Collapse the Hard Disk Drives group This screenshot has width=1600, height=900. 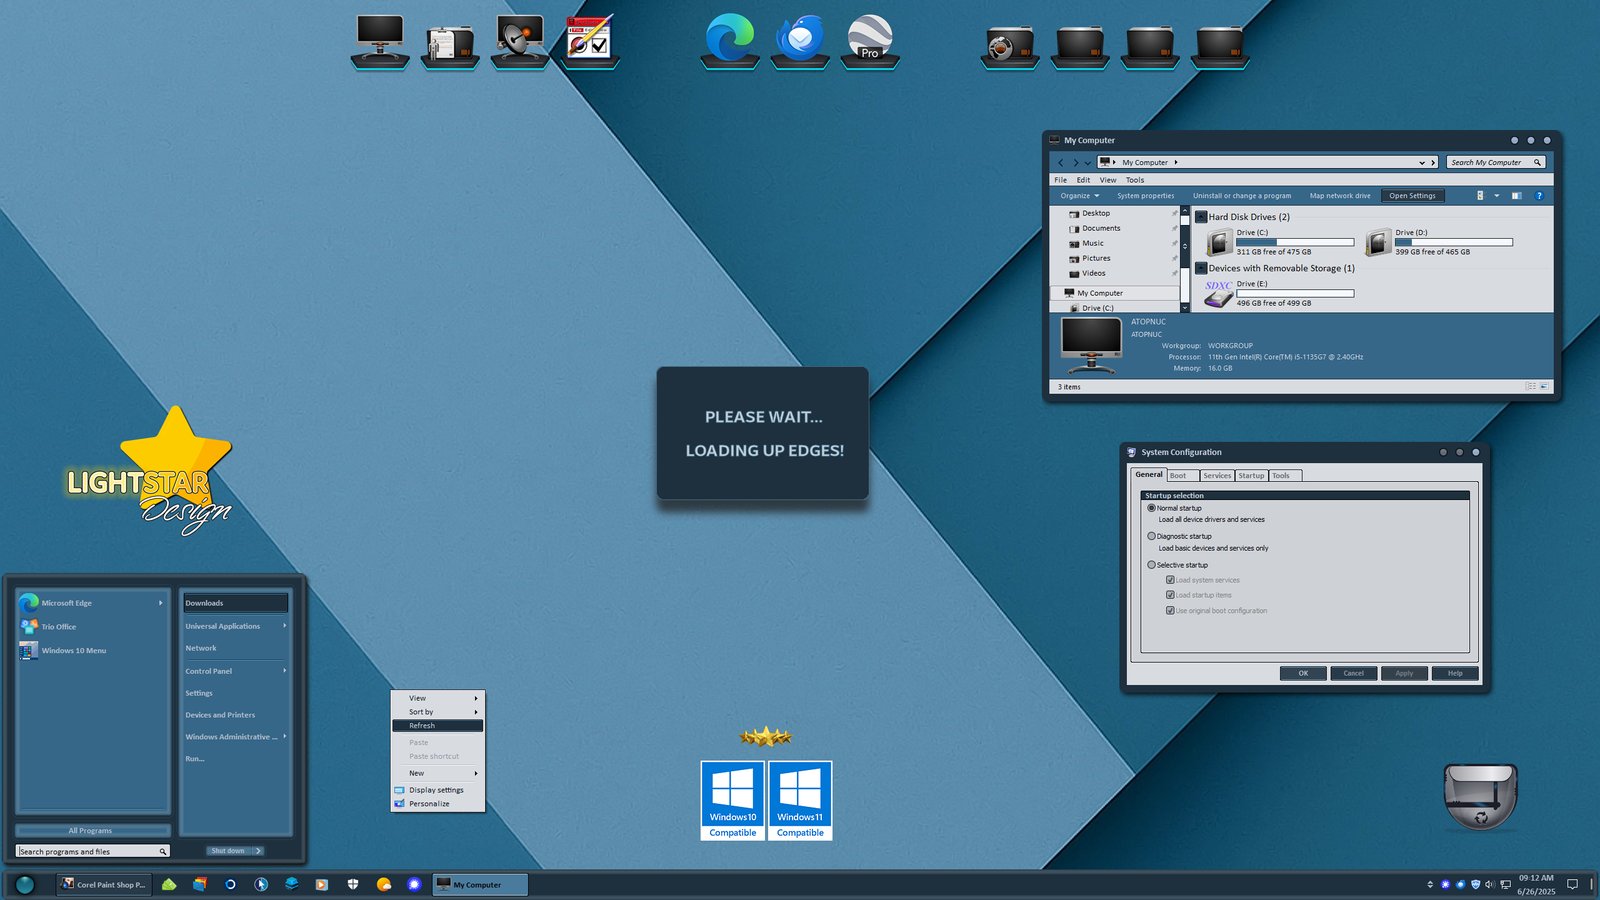tap(1201, 217)
